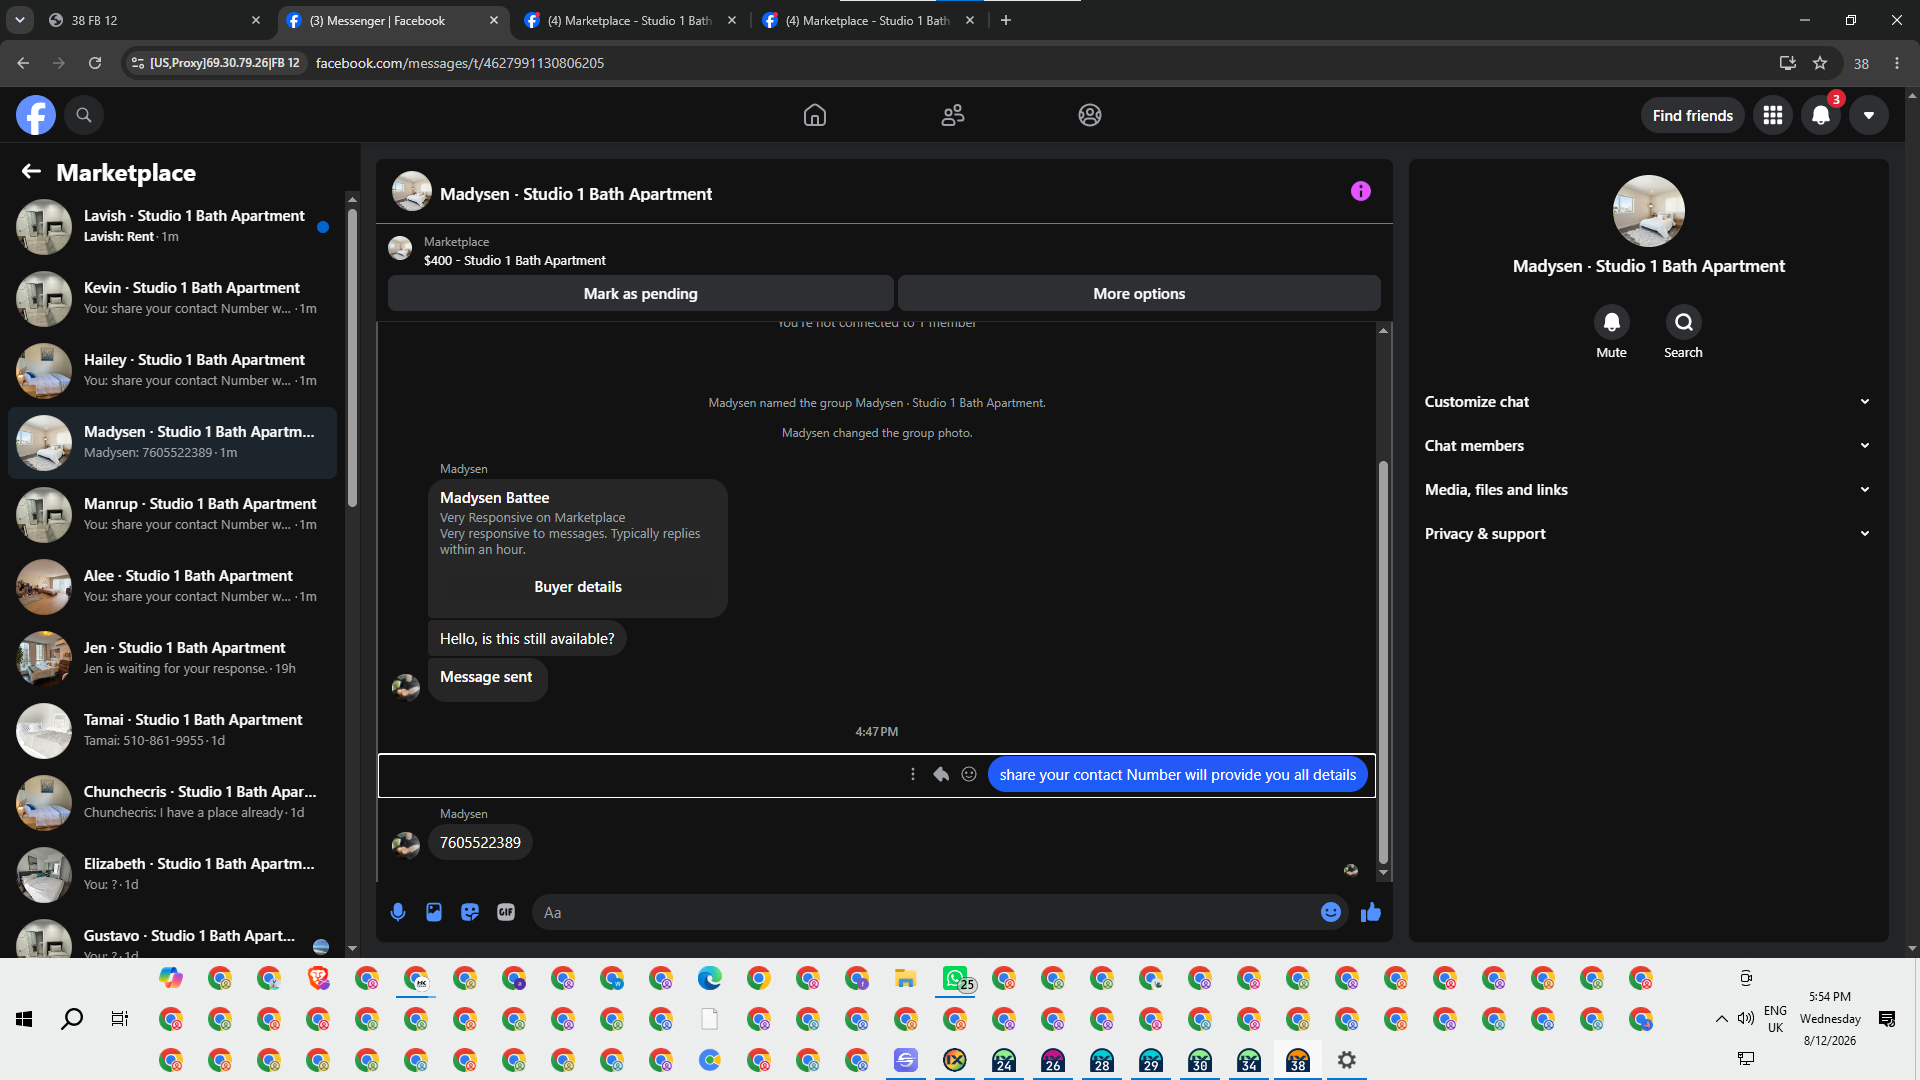Go back from Marketplace chats list
The image size is (1920, 1080).
pyautogui.click(x=31, y=172)
